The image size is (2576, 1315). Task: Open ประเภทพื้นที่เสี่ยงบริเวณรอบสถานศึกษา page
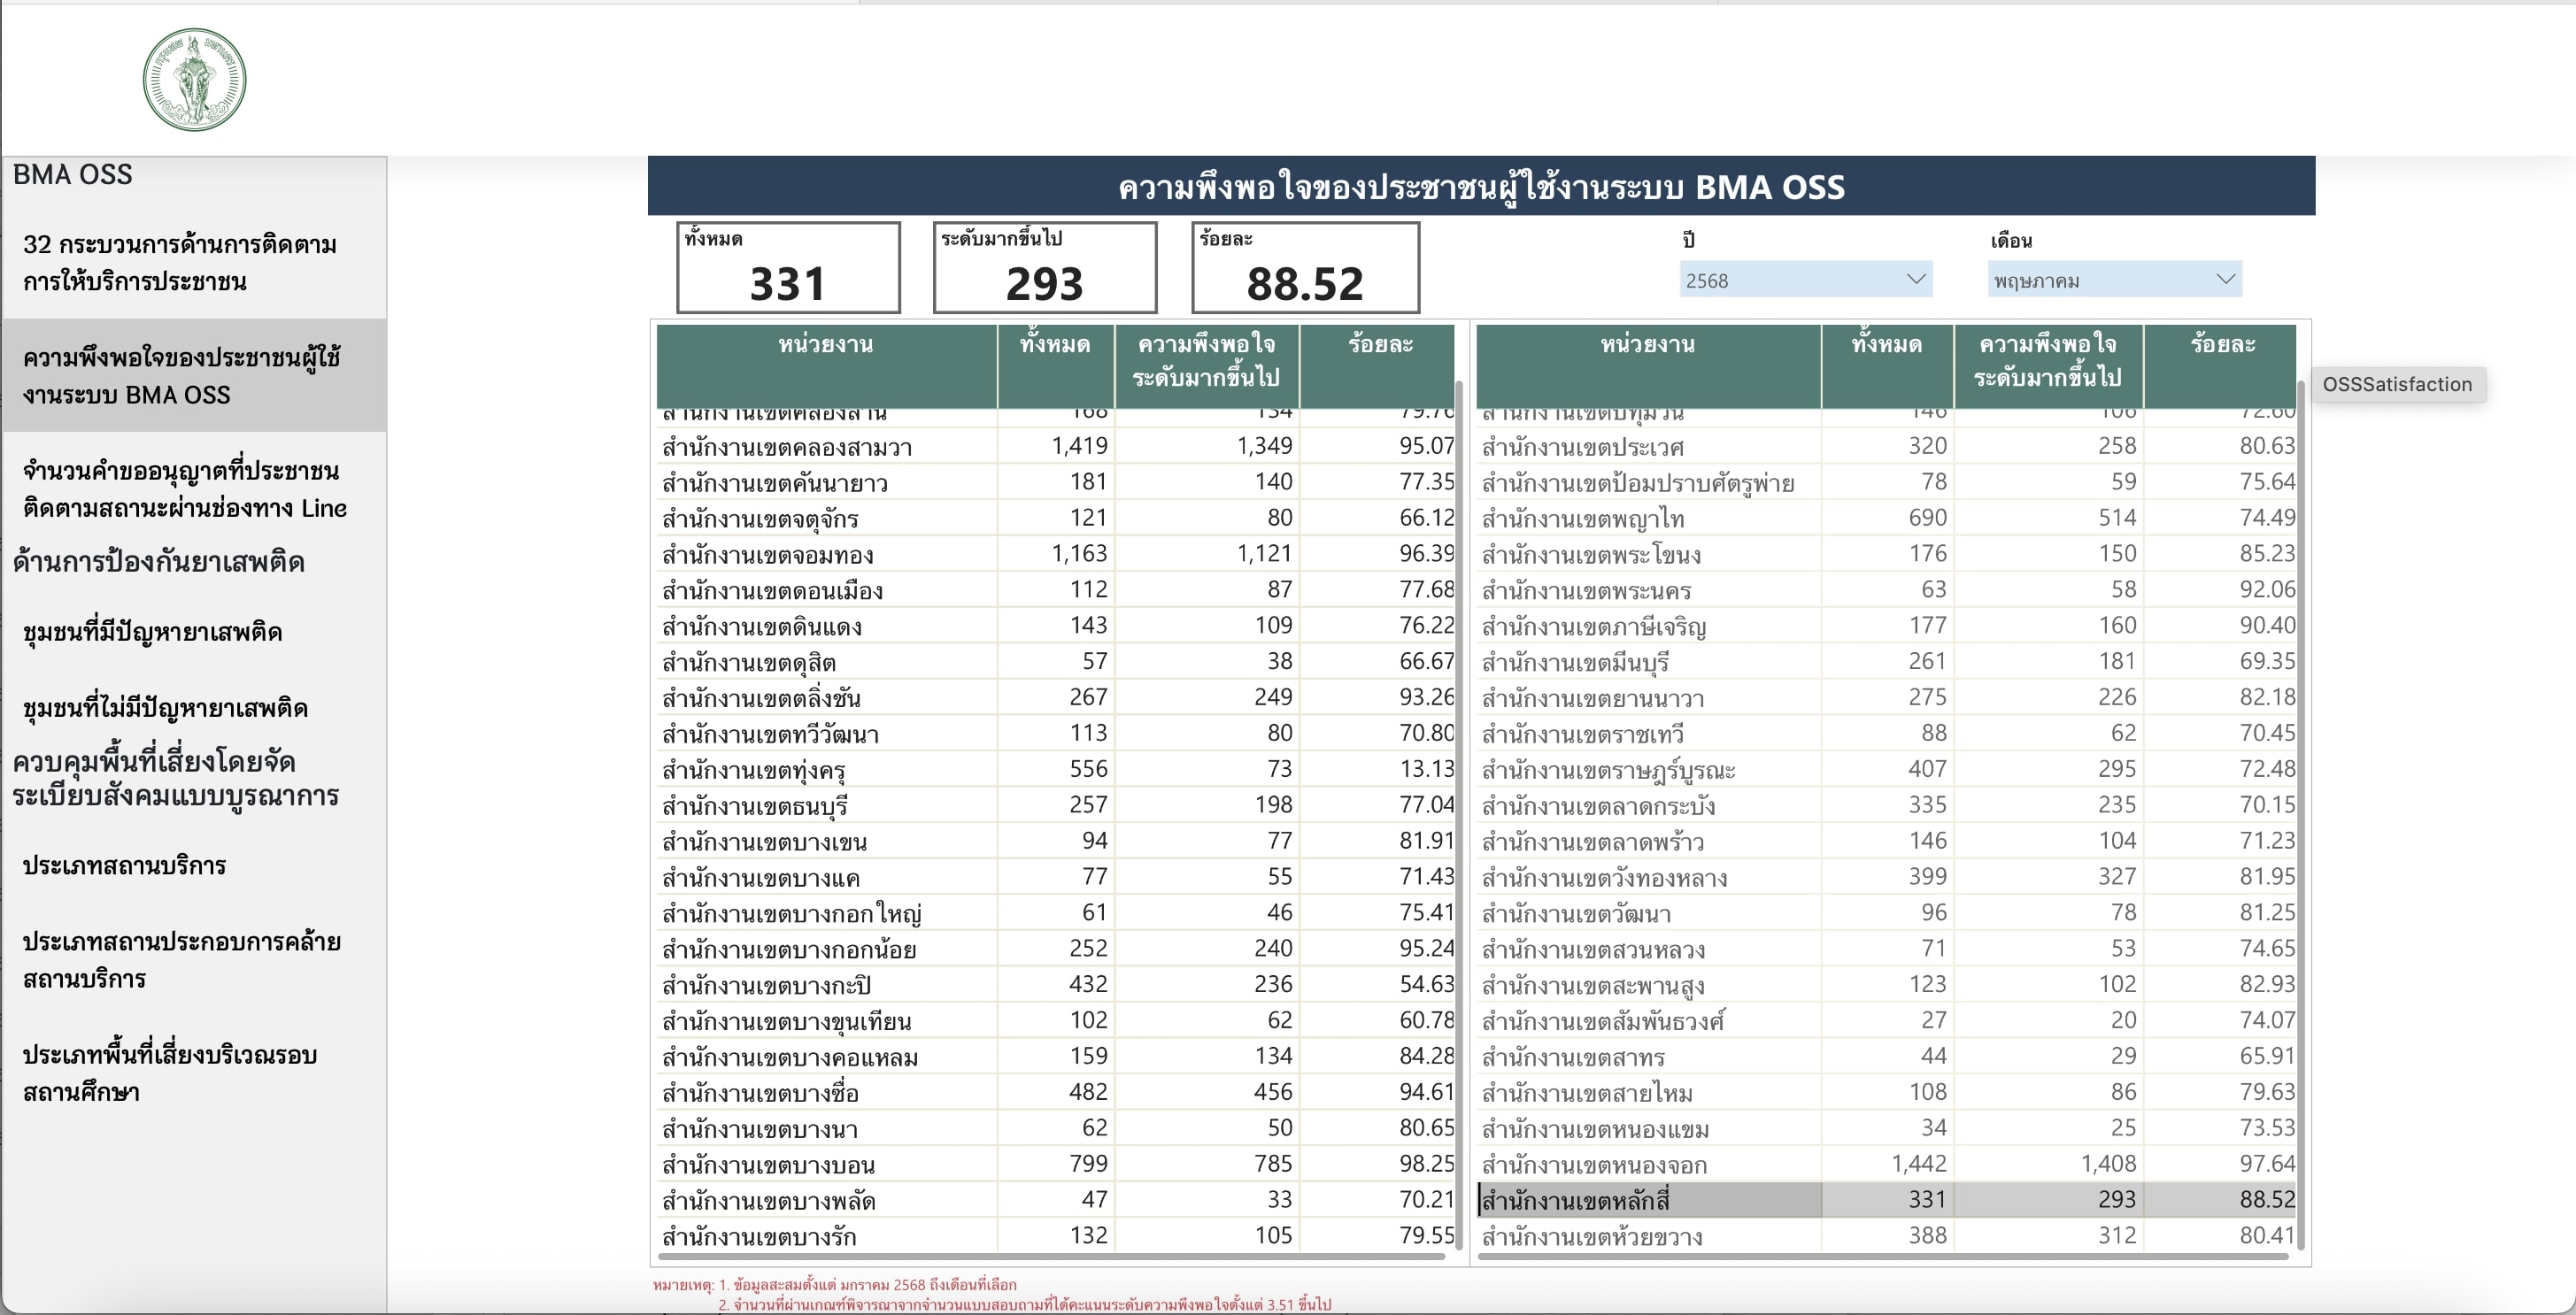tap(195, 1073)
